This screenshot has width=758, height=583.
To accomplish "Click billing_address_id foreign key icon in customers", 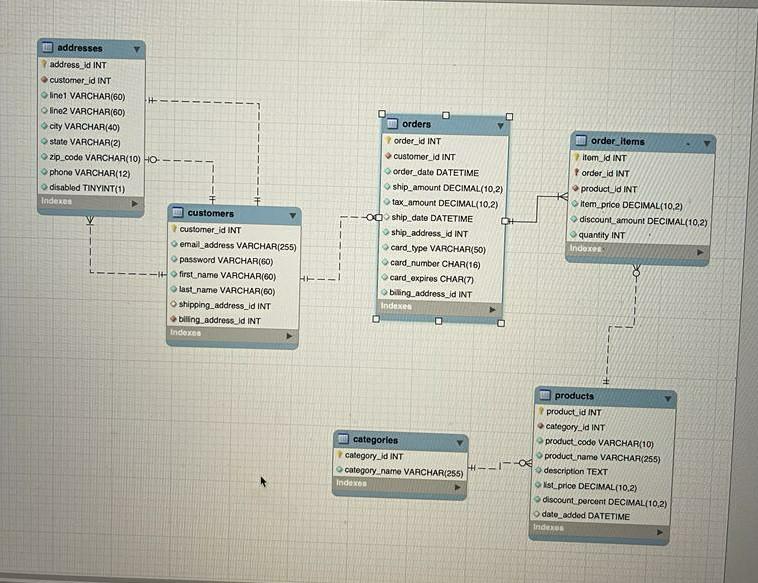I will tap(173, 319).
